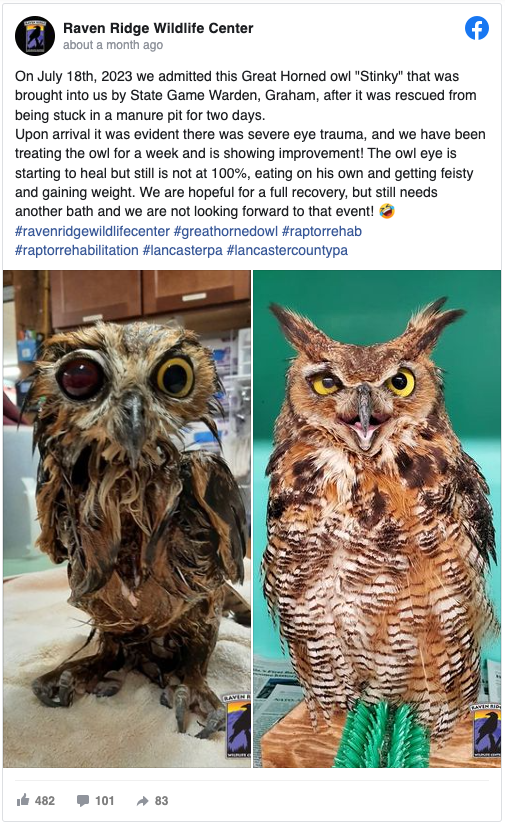The image size is (505, 827).
Task: Open the 'about a month ago' timestamp
Action: point(113,45)
